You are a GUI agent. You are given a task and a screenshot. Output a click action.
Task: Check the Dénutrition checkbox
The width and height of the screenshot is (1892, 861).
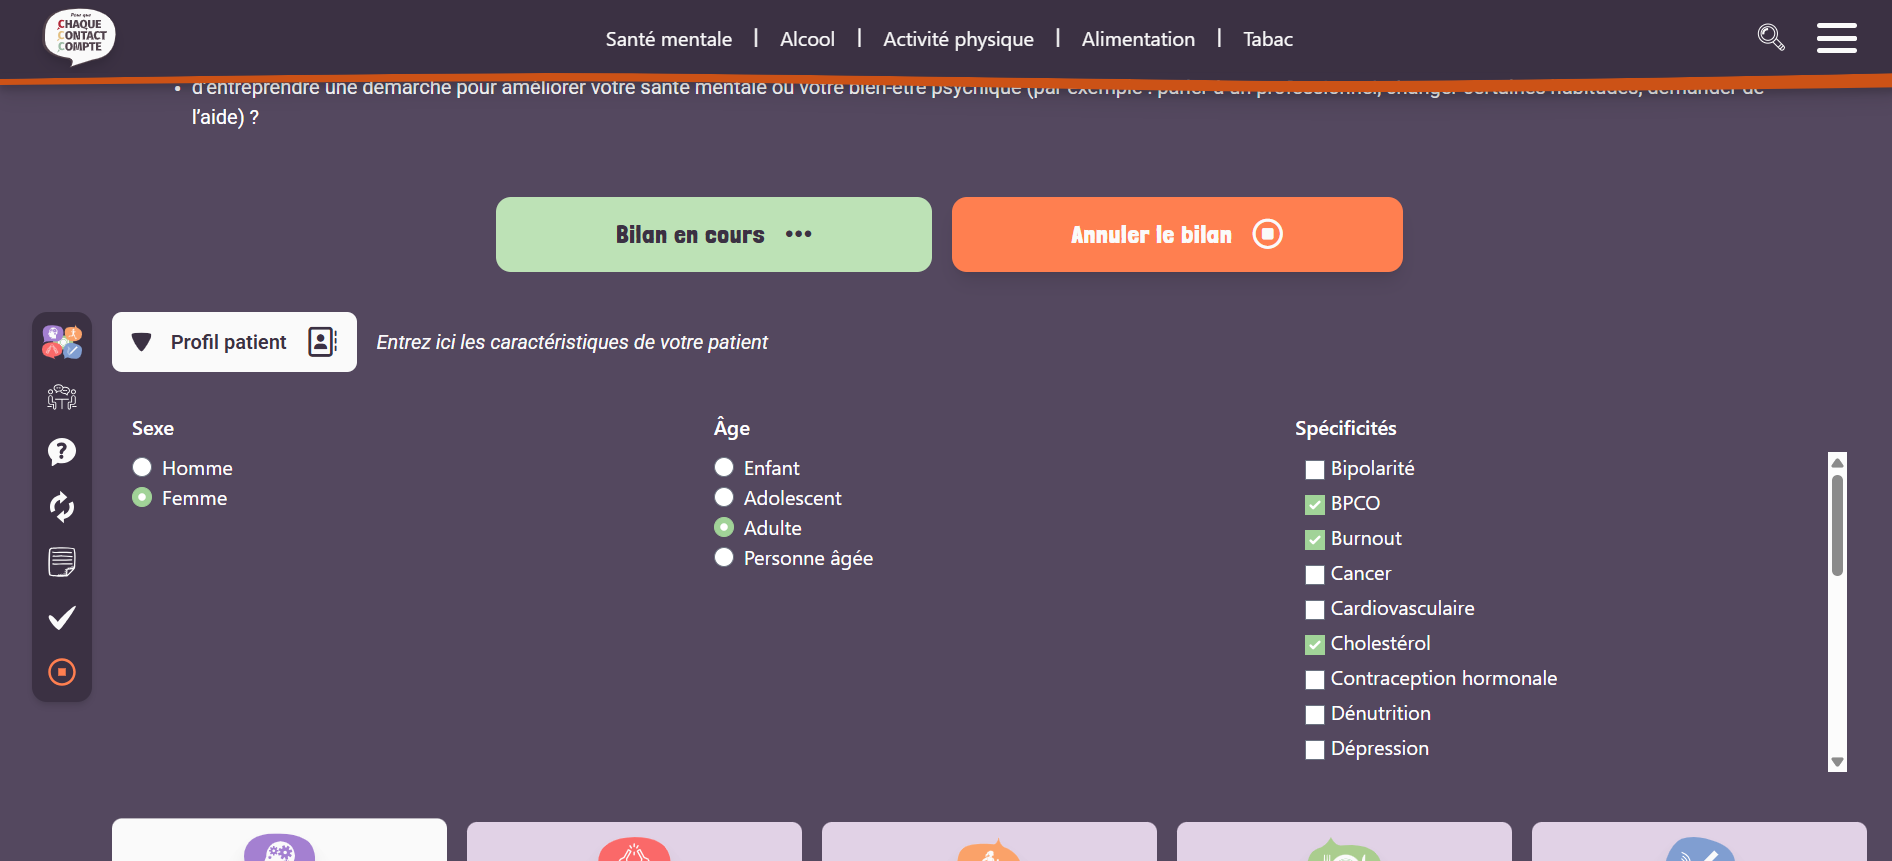(1315, 715)
